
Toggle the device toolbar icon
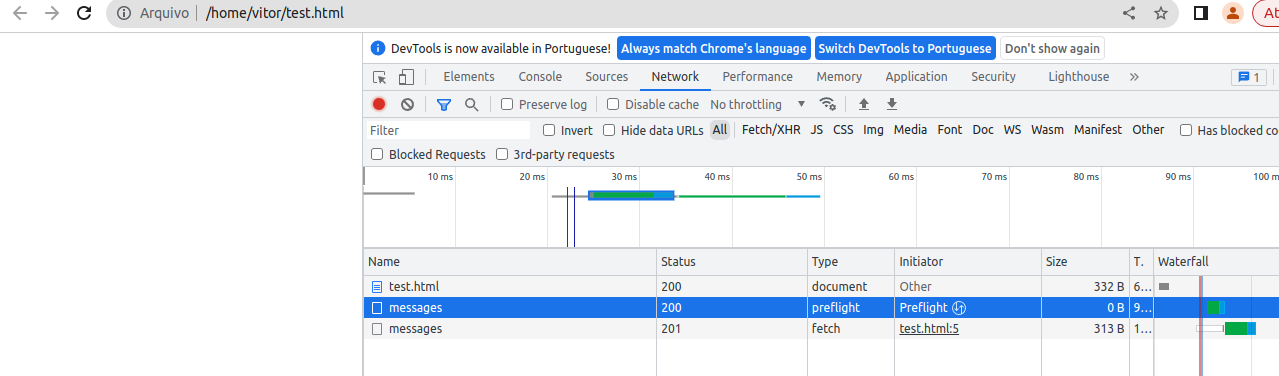tap(406, 77)
